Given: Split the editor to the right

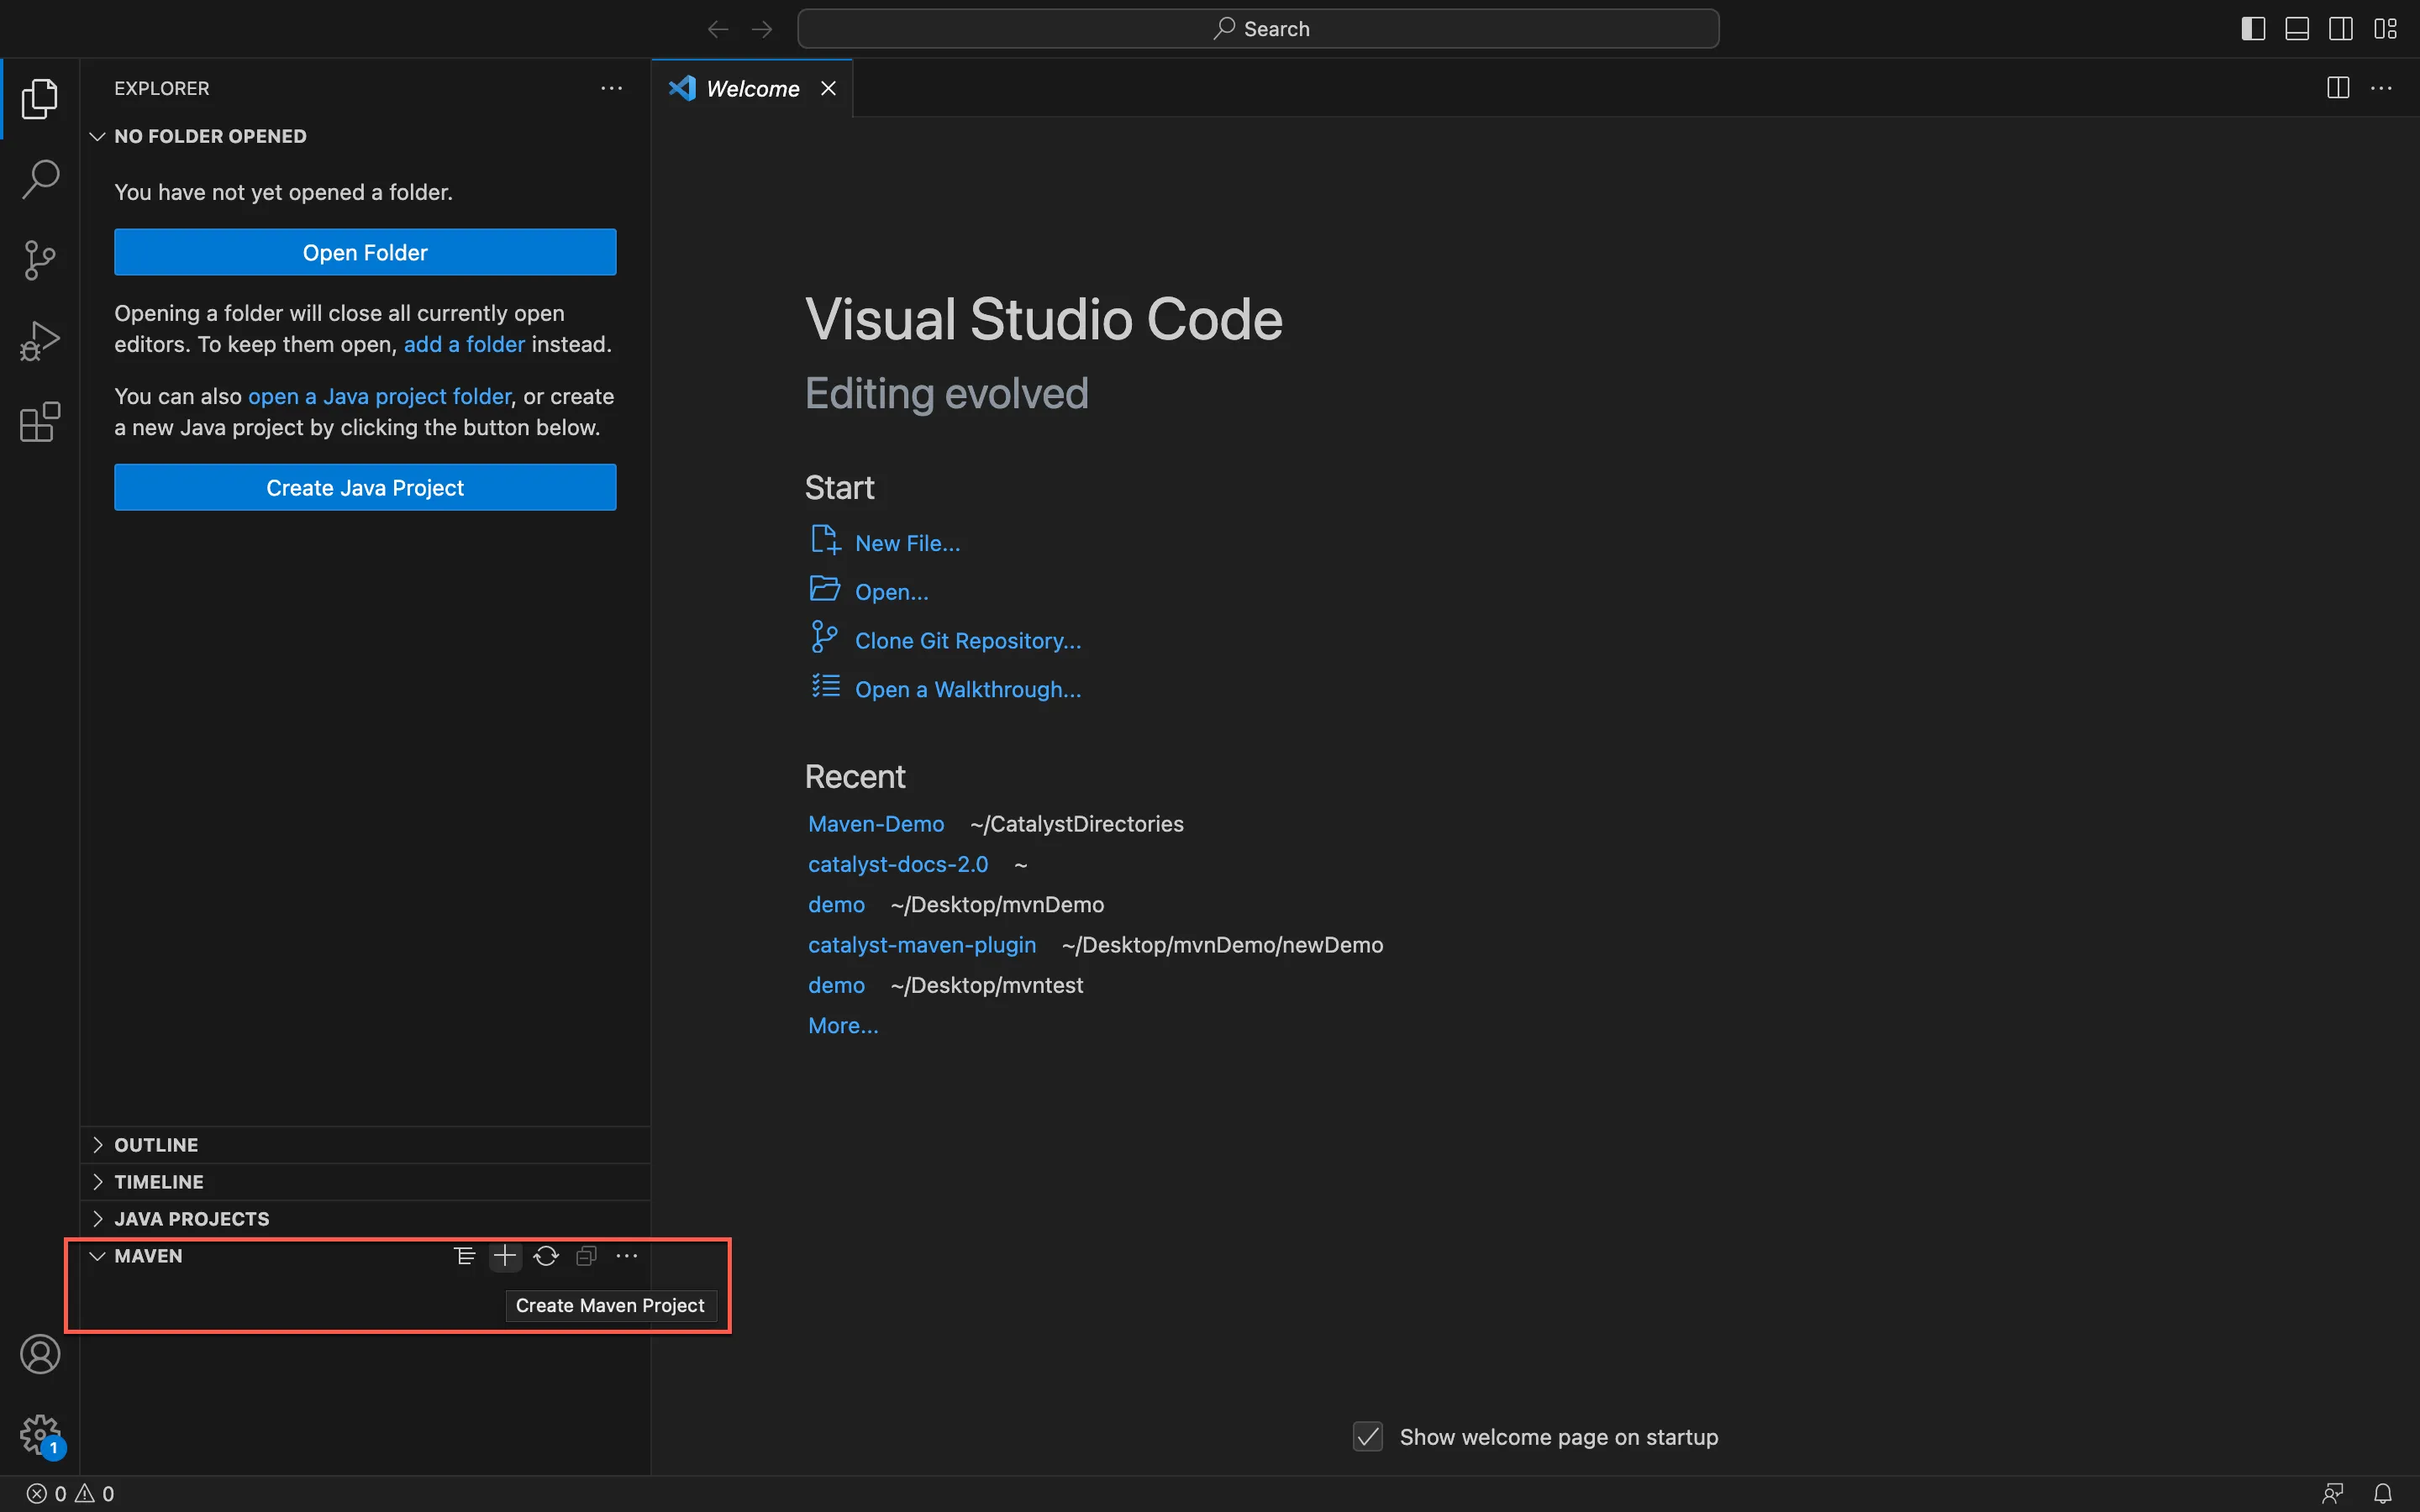Looking at the screenshot, I should point(2338,88).
